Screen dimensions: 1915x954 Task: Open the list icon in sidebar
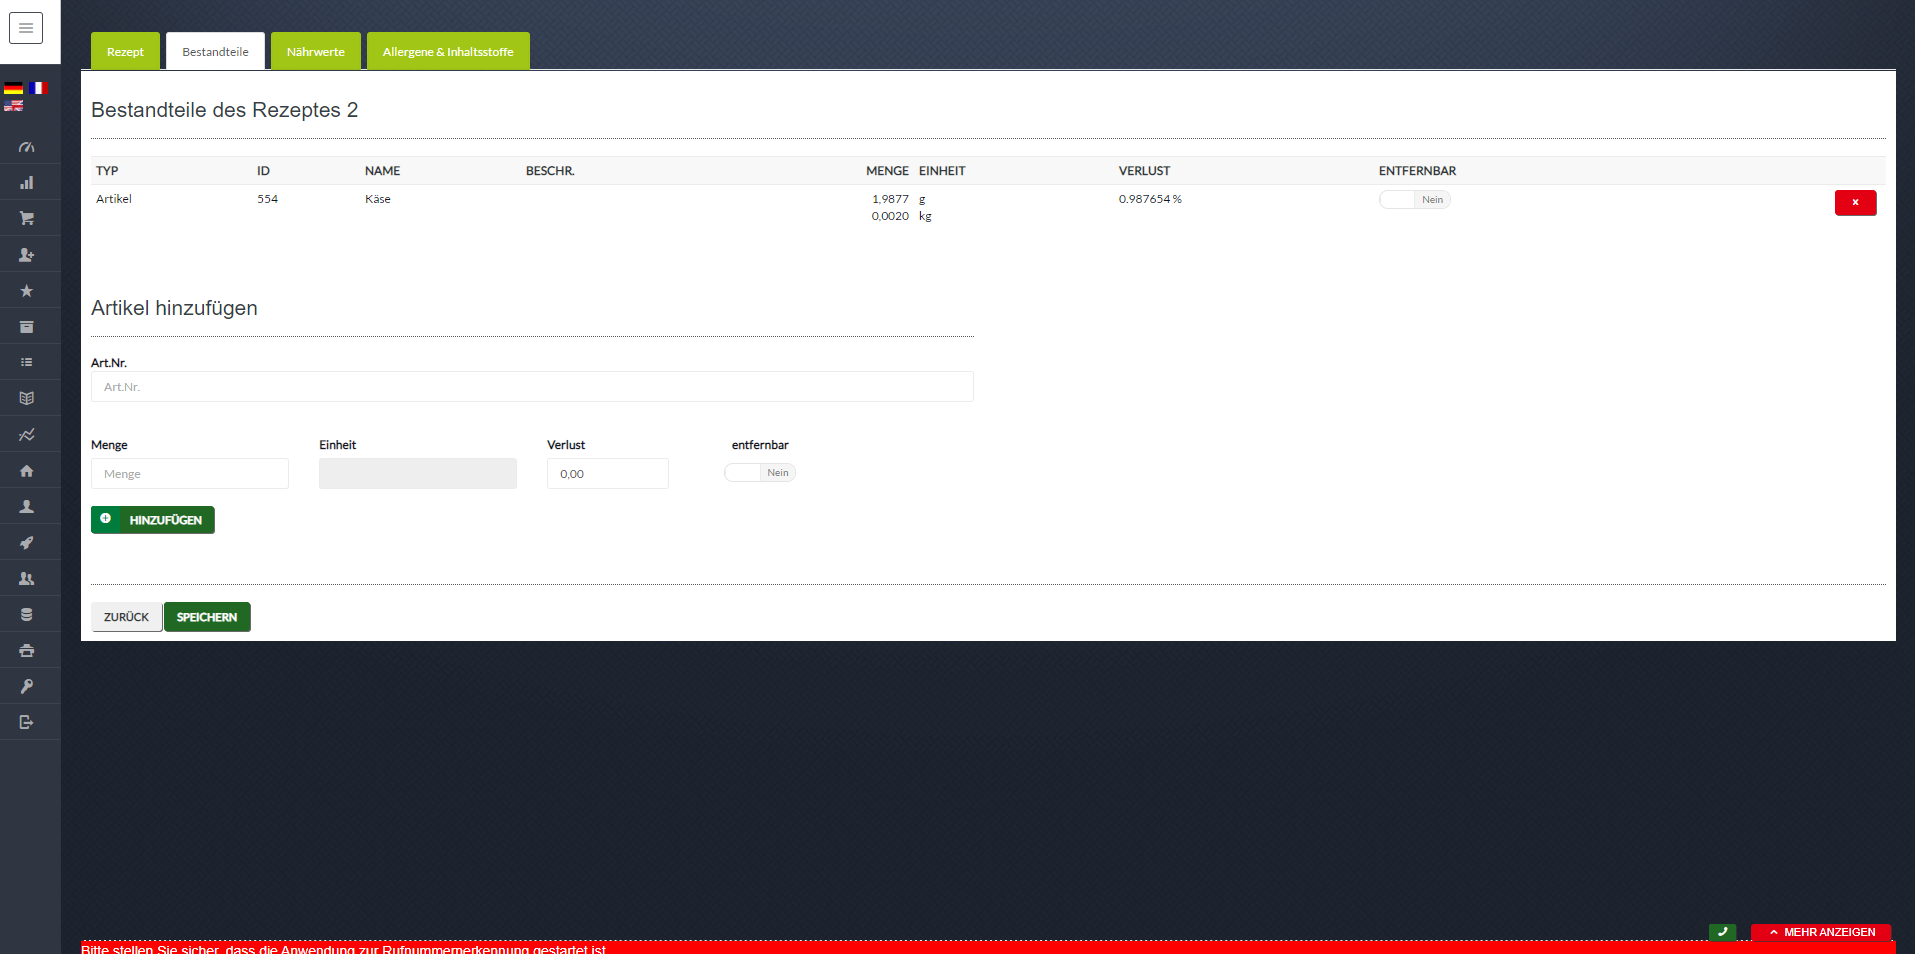point(27,362)
